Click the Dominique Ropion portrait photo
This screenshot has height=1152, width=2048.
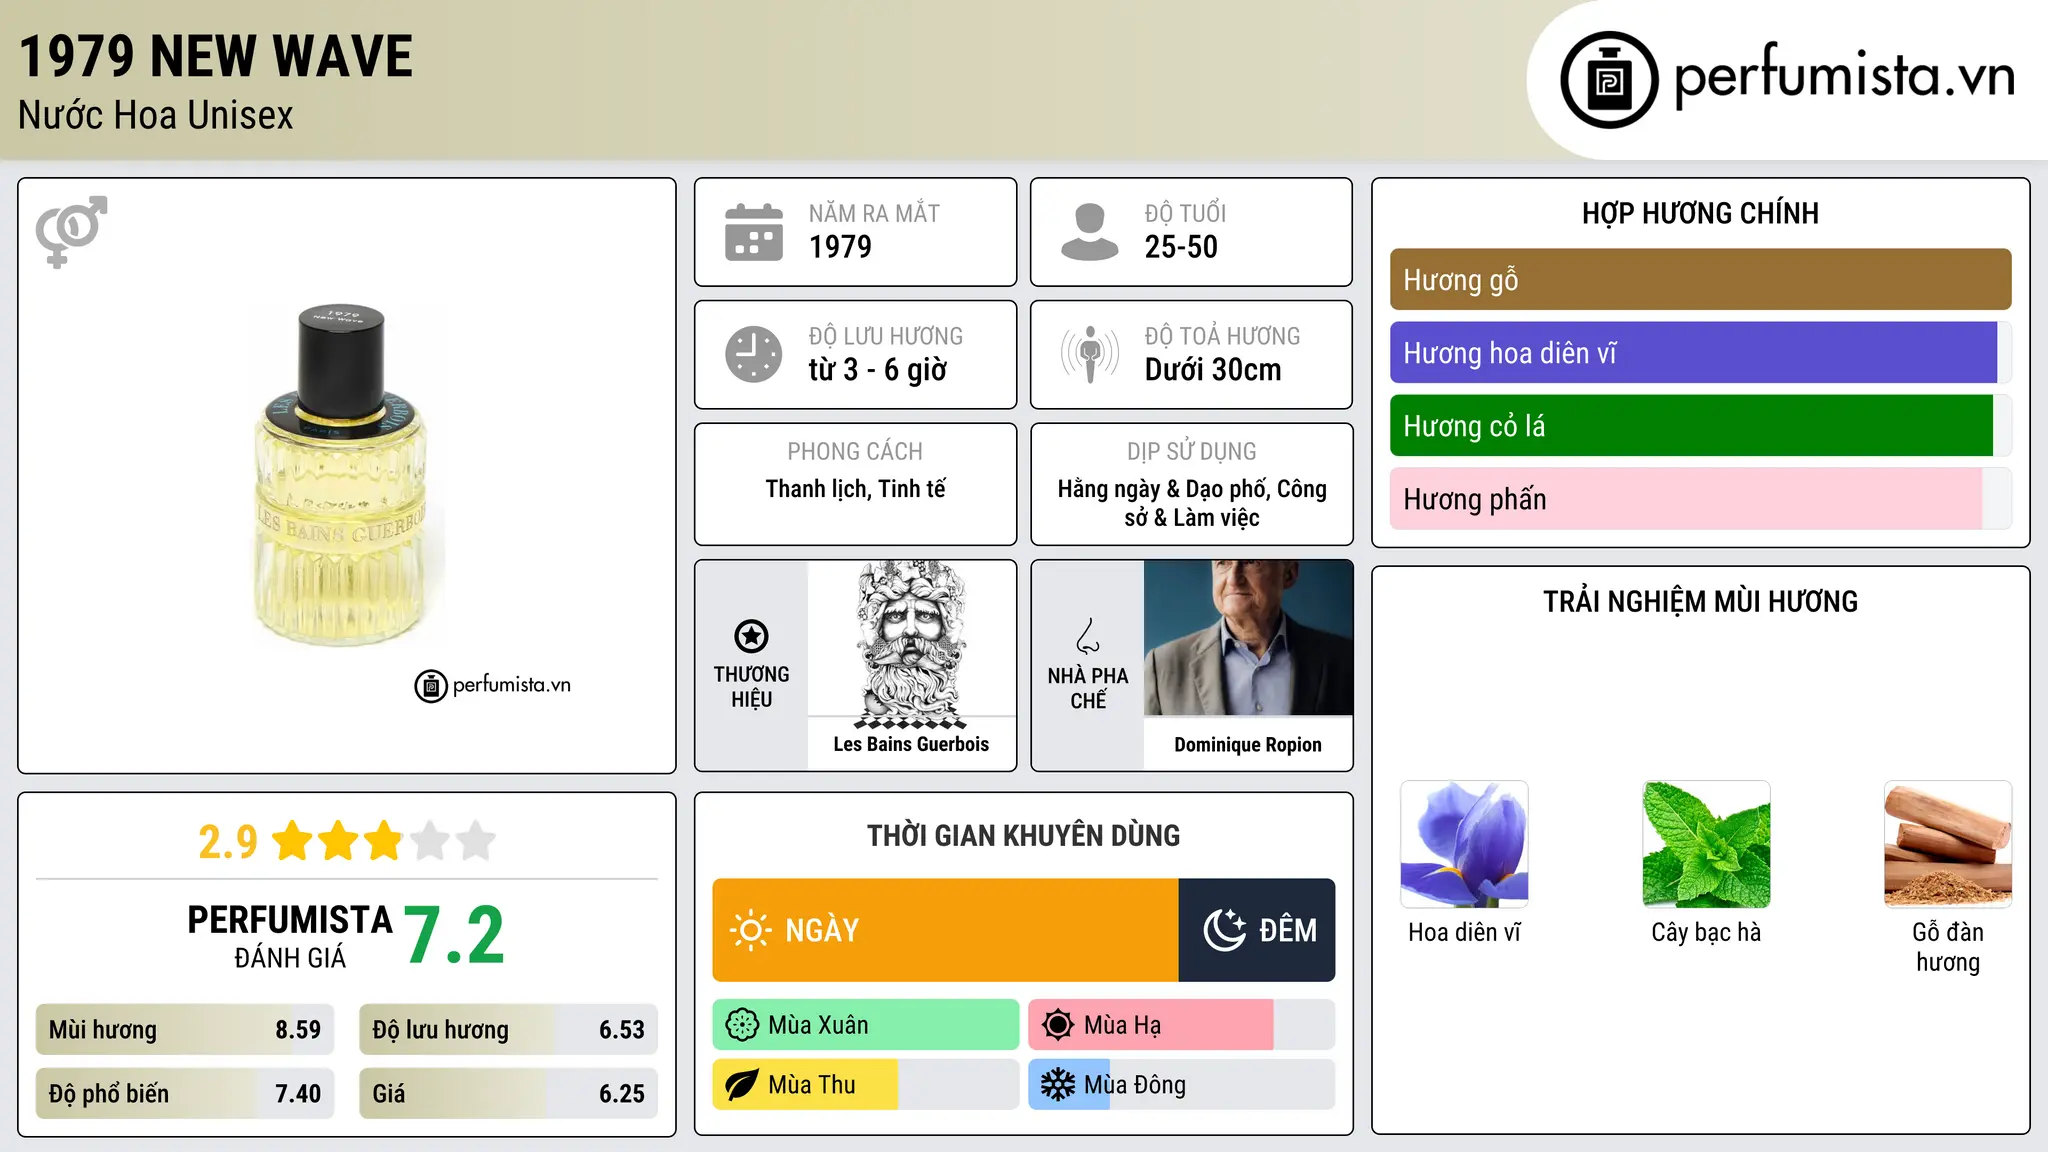click(1248, 638)
